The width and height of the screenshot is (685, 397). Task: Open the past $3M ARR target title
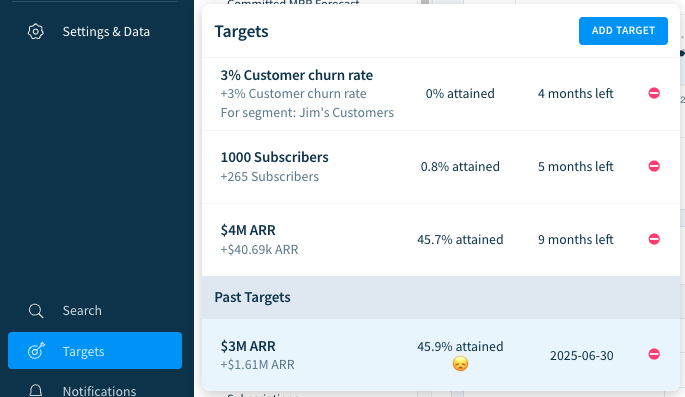pyautogui.click(x=248, y=346)
